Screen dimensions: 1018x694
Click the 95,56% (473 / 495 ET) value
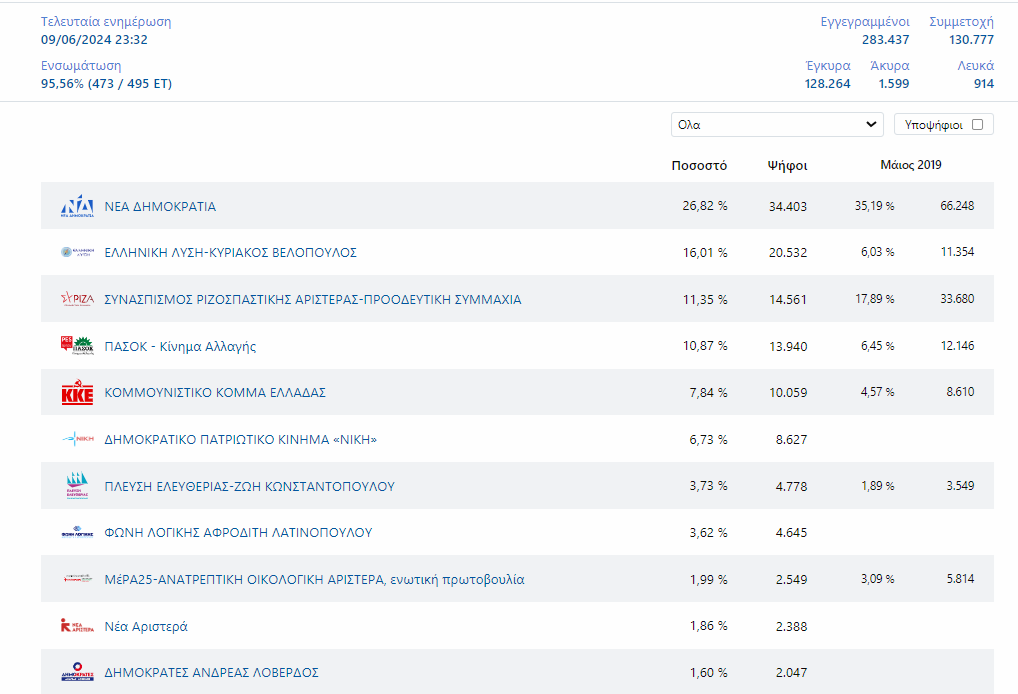point(106,84)
